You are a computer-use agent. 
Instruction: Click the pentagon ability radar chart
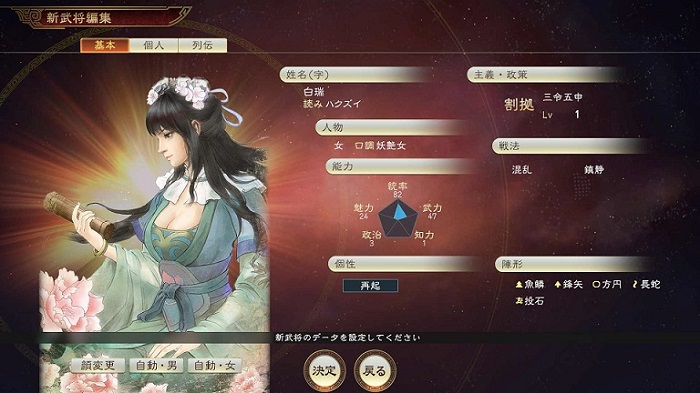397,218
